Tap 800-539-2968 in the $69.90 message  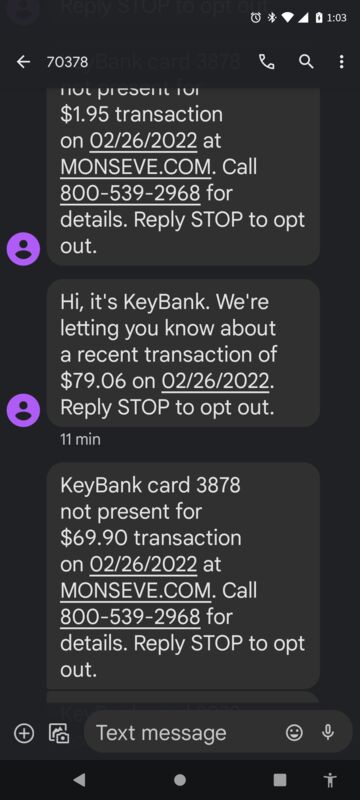pos(130,617)
